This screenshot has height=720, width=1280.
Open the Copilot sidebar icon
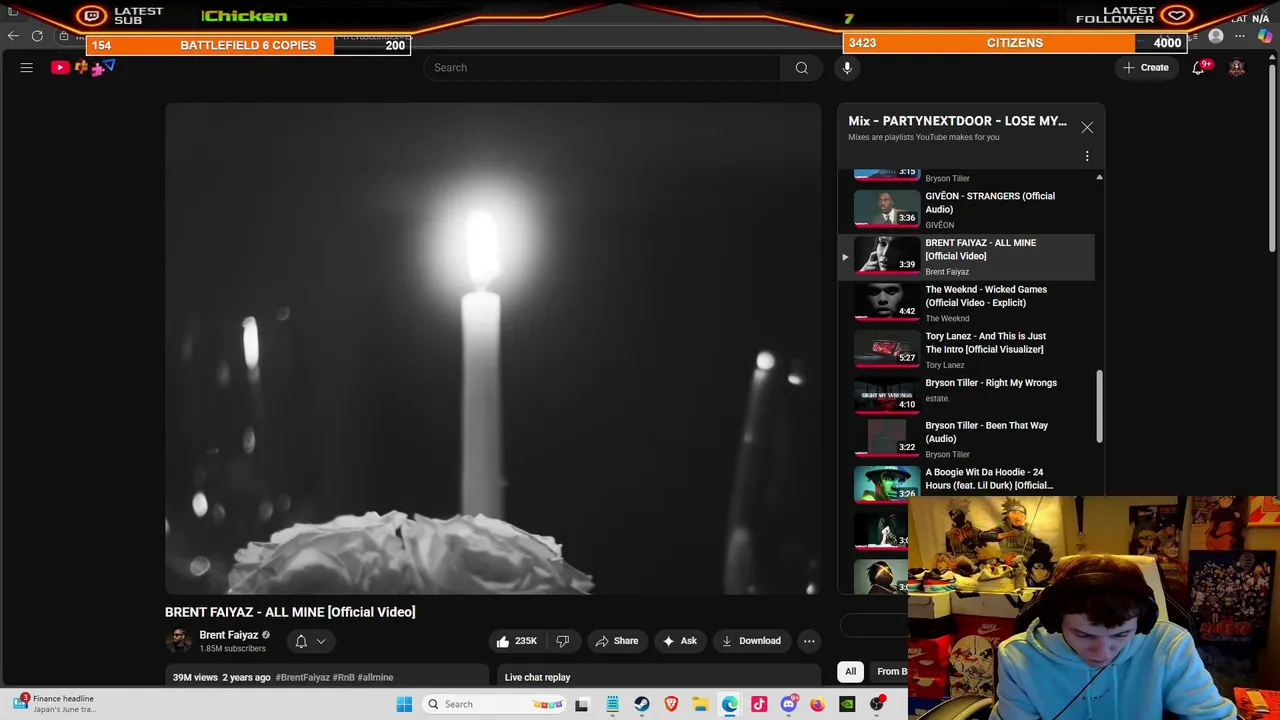tap(1265, 36)
